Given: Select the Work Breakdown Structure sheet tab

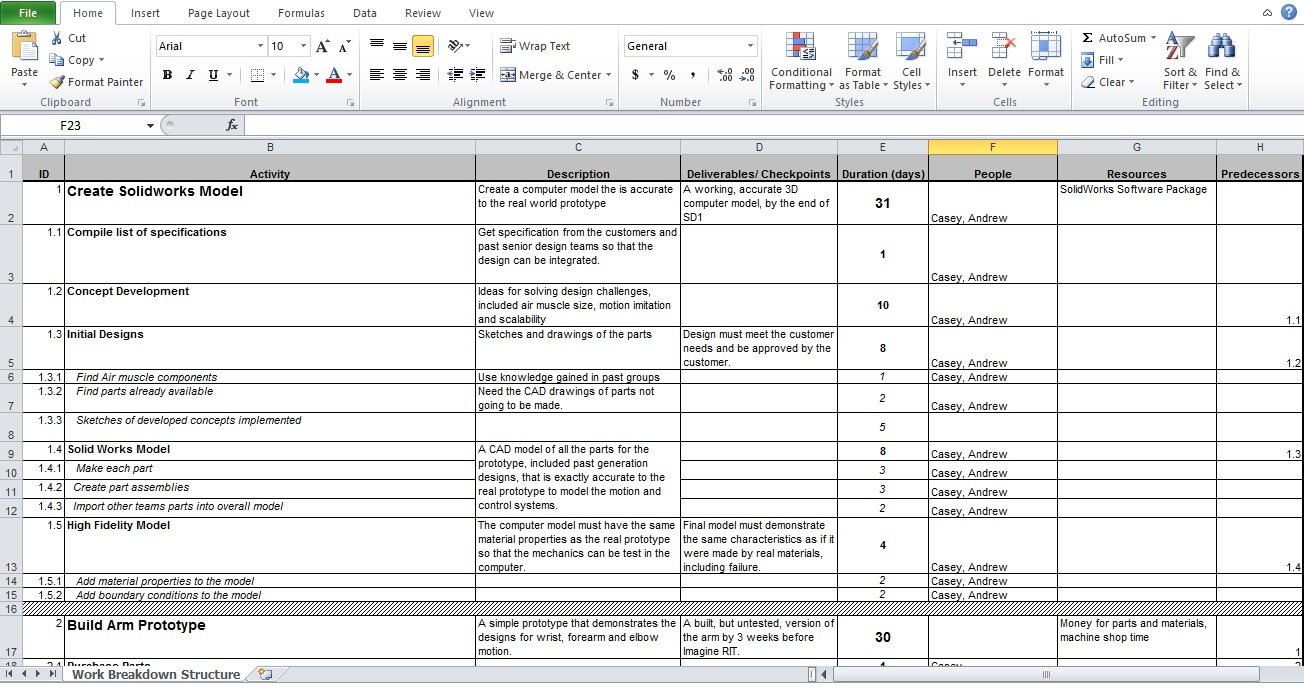Looking at the screenshot, I should [x=156, y=674].
